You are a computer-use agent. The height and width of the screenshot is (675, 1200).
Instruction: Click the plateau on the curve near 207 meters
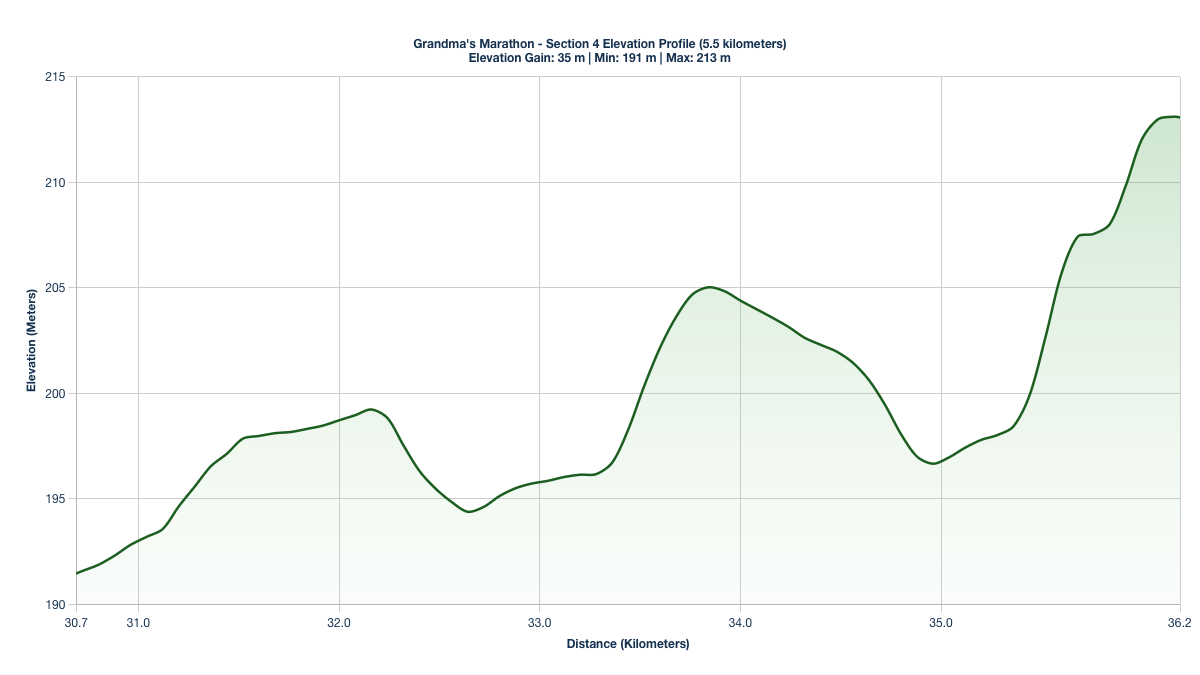click(1087, 234)
